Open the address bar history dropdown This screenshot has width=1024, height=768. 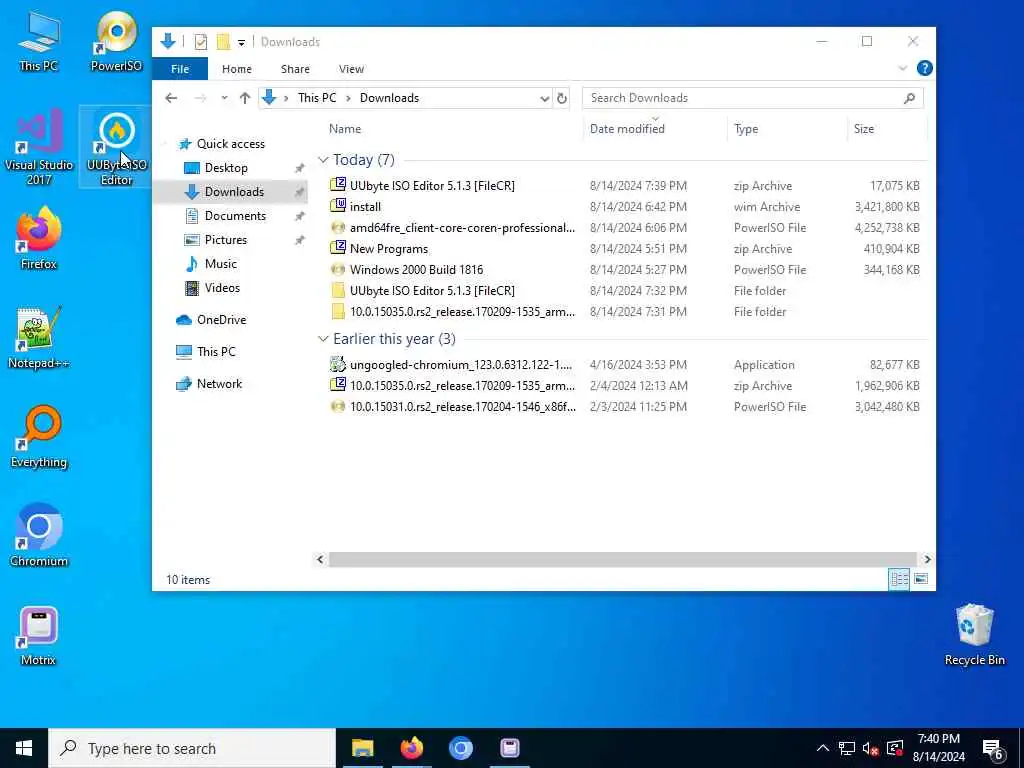point(544,99)
